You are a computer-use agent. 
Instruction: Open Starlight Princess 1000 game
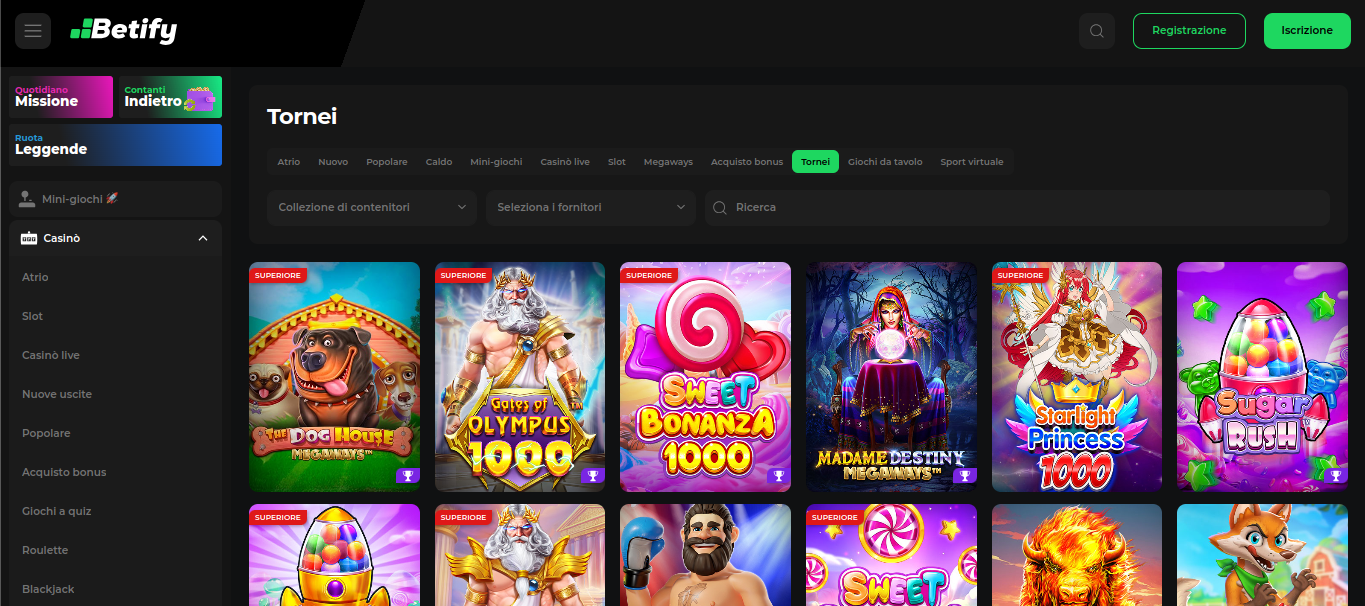(x=1077, y=377)
